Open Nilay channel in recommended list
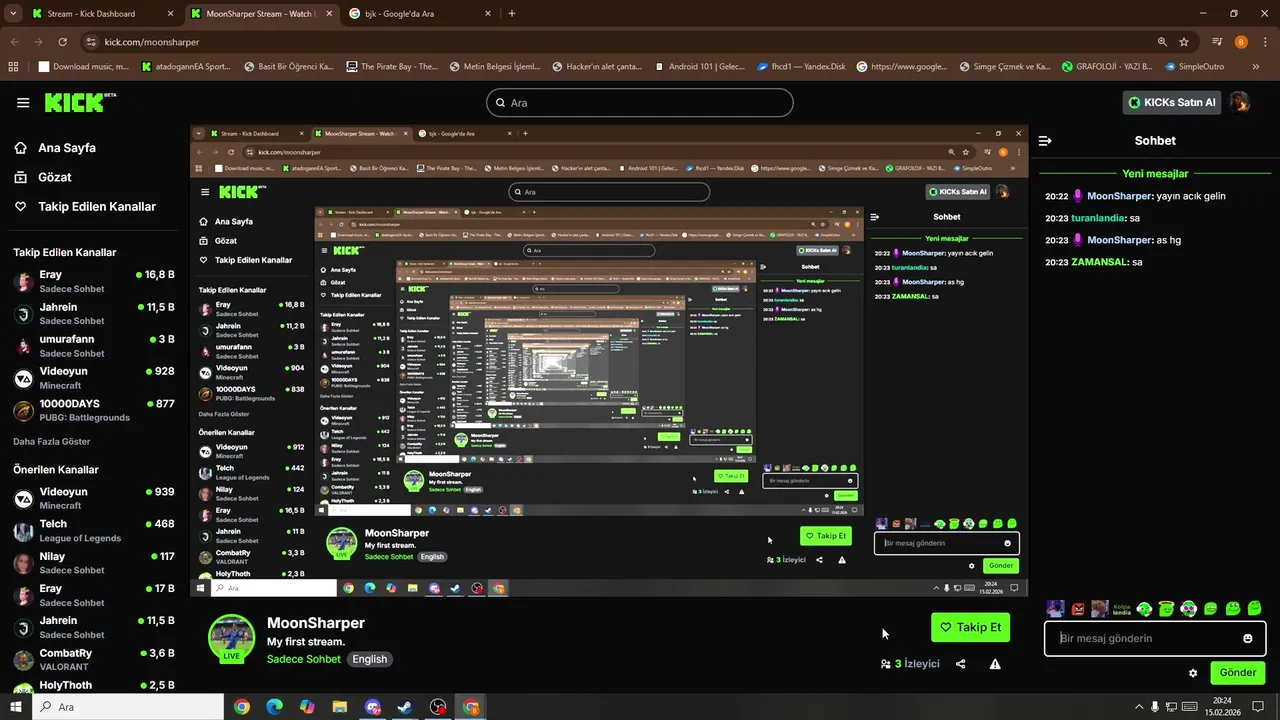Screen dimensions: 1280x720 point(94,562)
